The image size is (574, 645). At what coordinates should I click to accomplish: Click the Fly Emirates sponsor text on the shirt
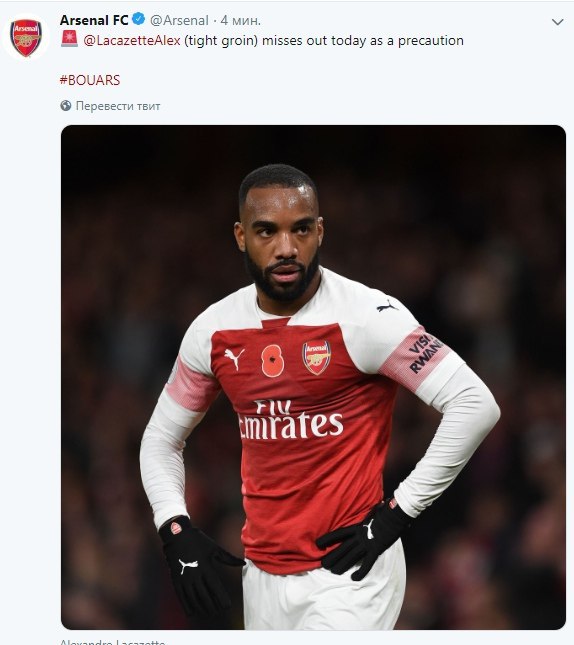[290, 419]
